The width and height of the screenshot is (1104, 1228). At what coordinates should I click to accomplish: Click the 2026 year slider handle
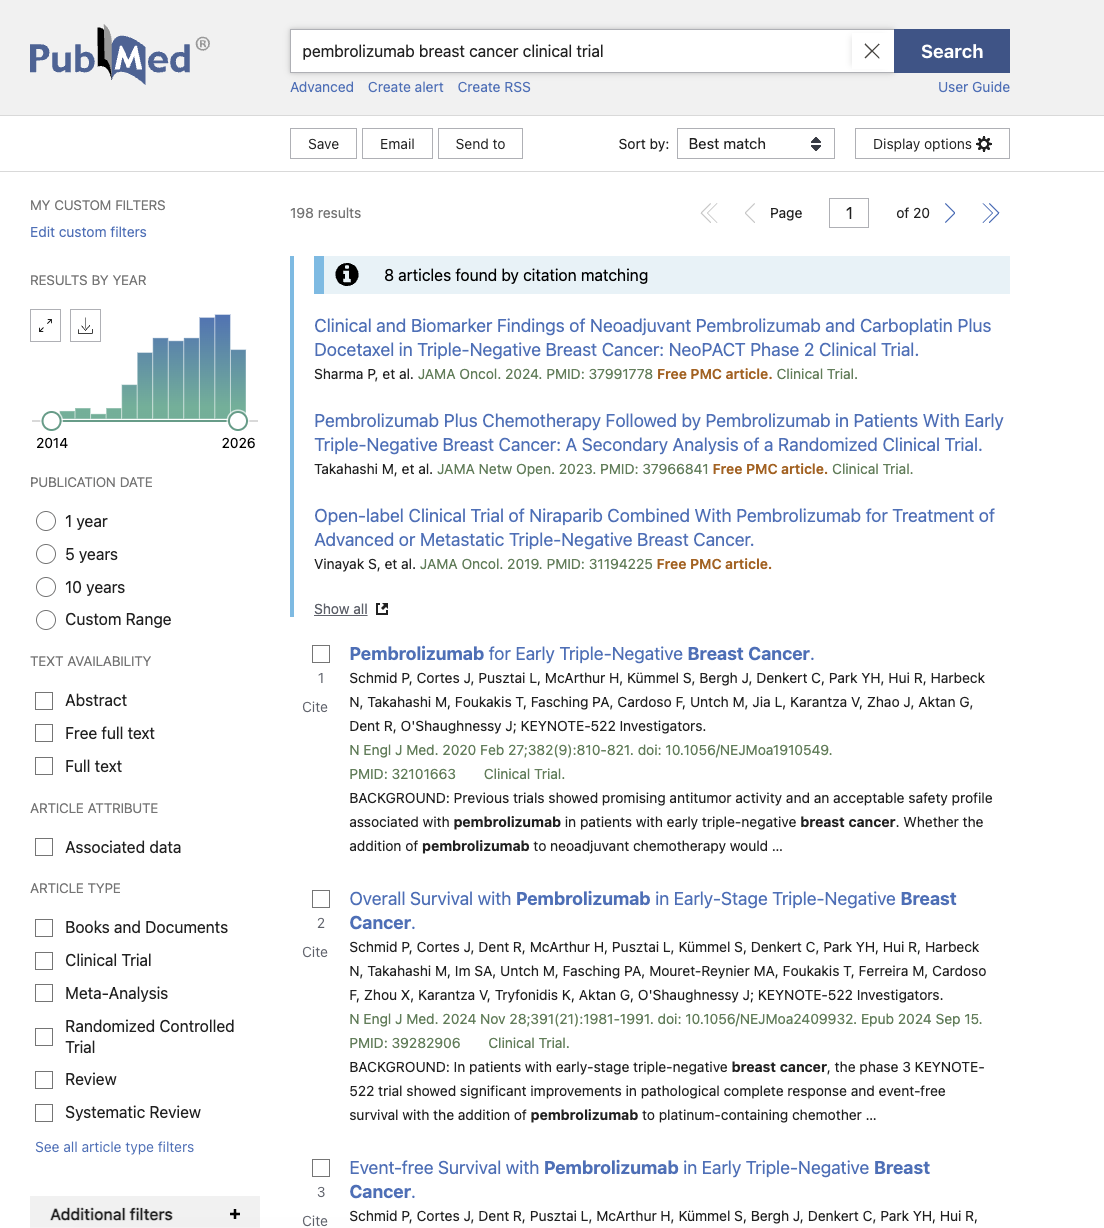pos(238,420)
